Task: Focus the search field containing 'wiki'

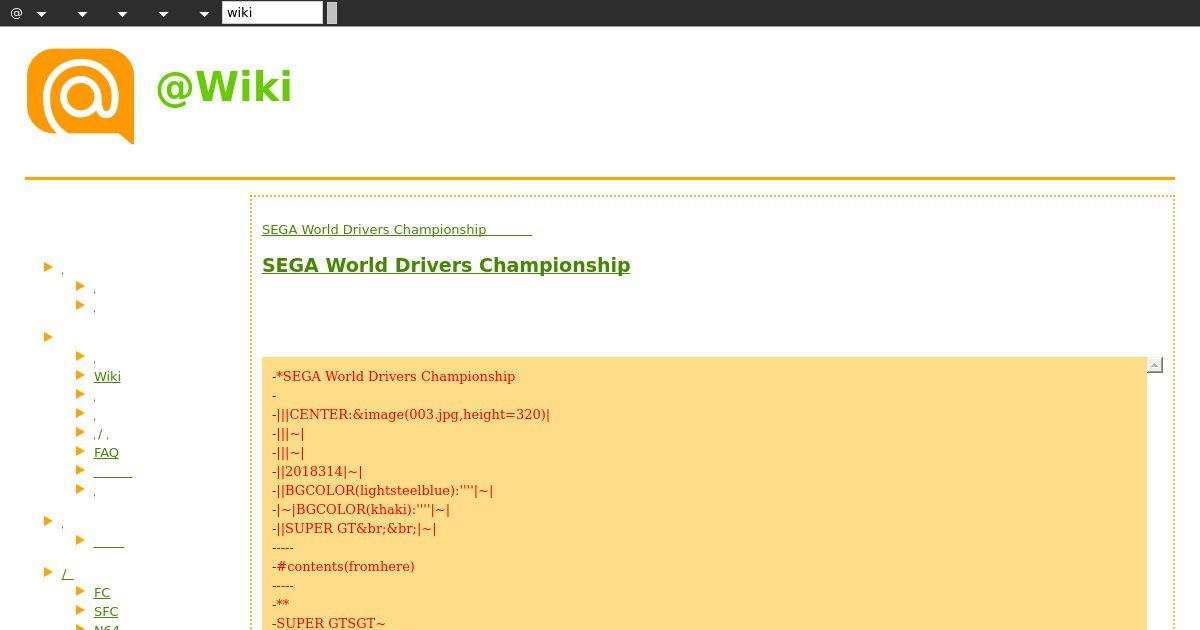Action: click(272, 13)
